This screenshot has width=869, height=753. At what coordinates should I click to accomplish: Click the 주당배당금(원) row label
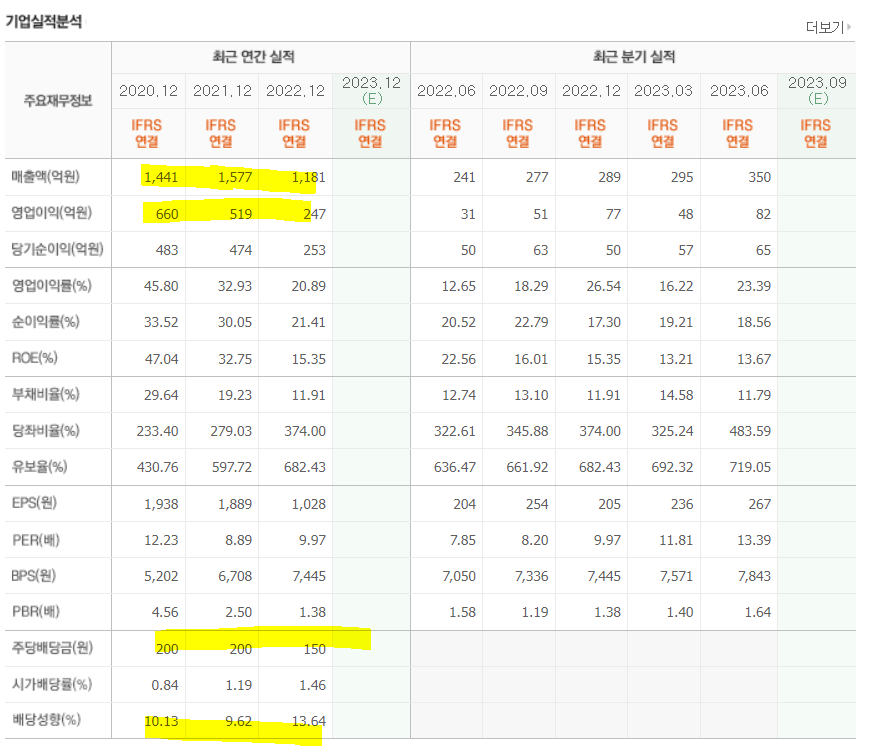pos(52,648)
